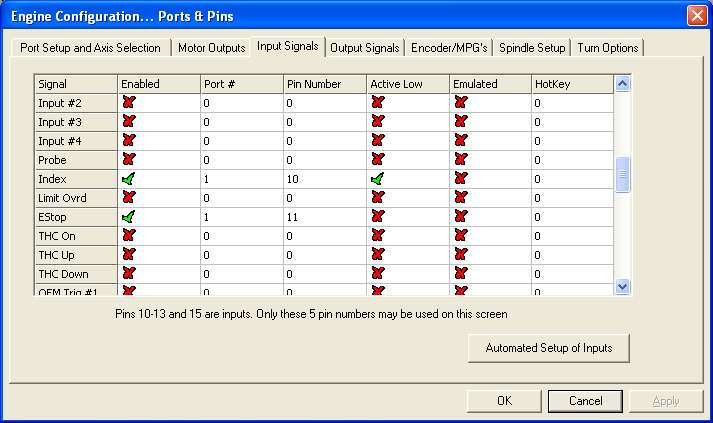Click the Apply button
The height and width of the screenshot is (423, 713).
(666, 401)
